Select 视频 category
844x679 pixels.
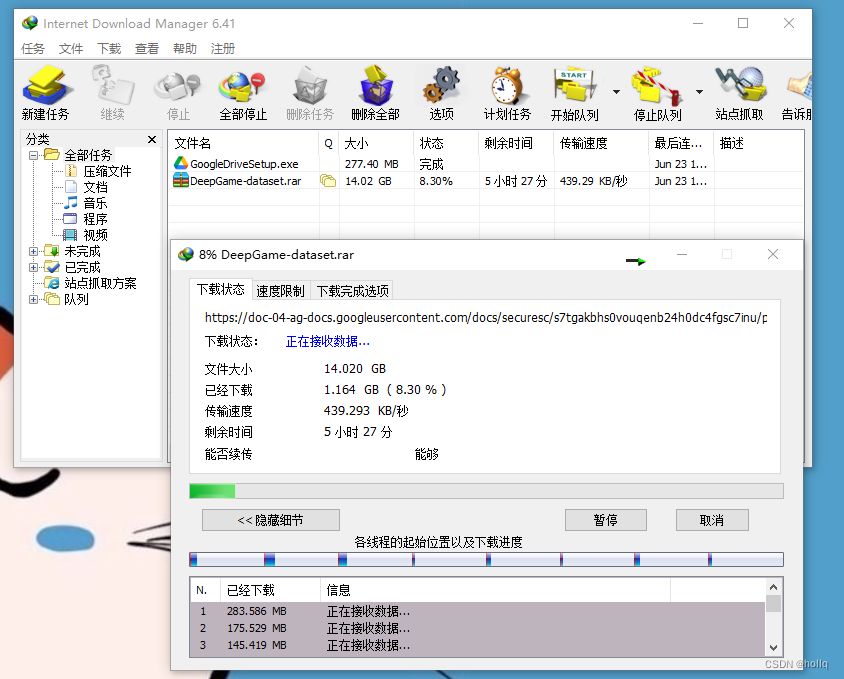click(x=95, y=235)
